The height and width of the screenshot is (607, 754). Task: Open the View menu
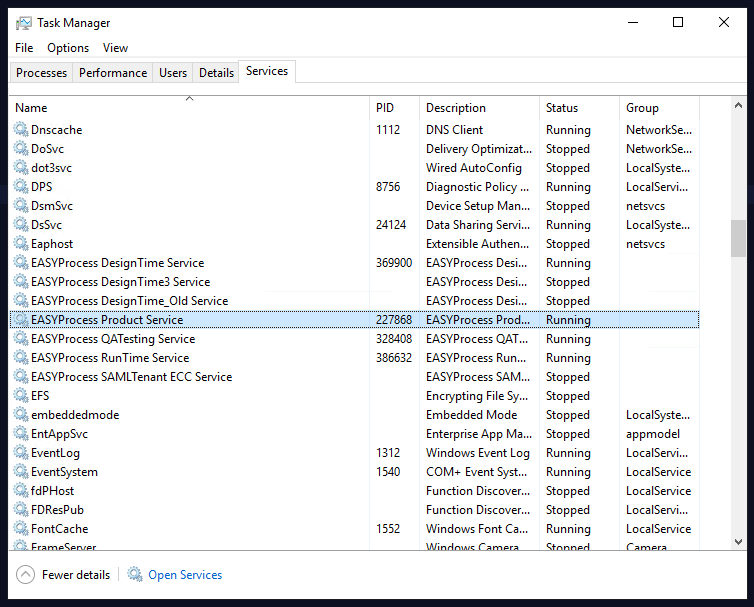115,48
